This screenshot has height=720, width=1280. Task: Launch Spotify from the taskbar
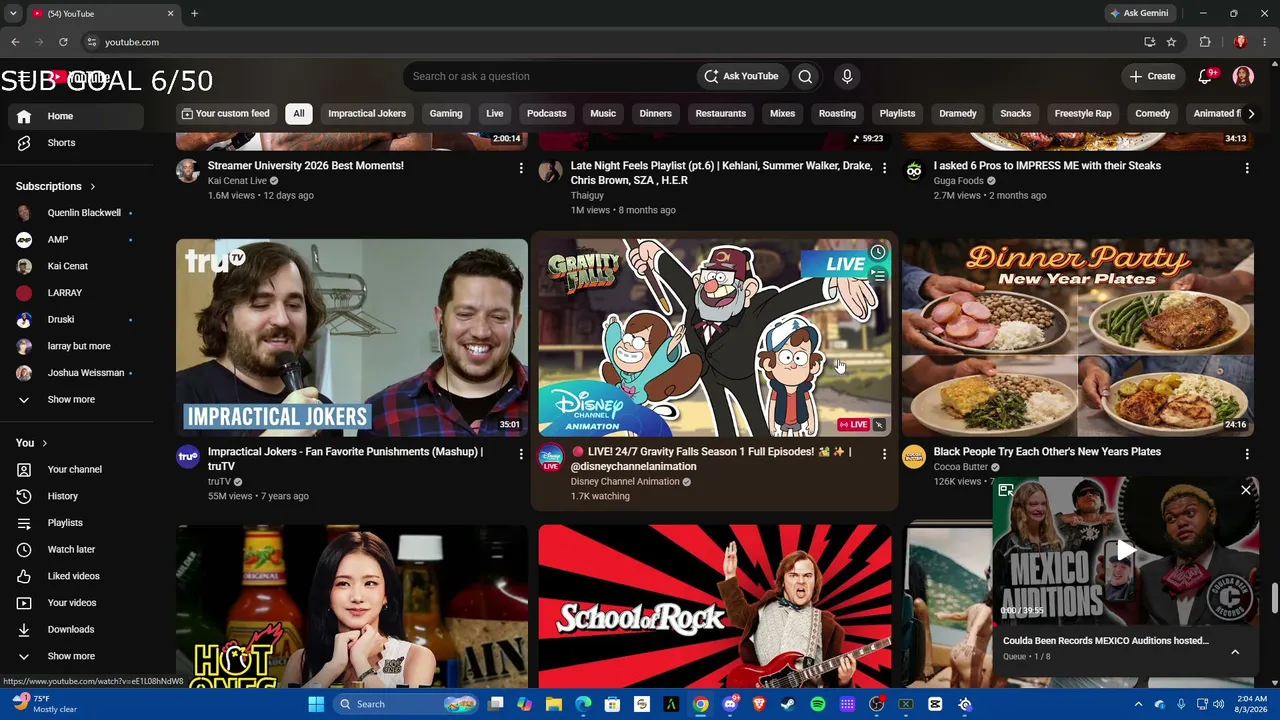click(x=818, y=704)
